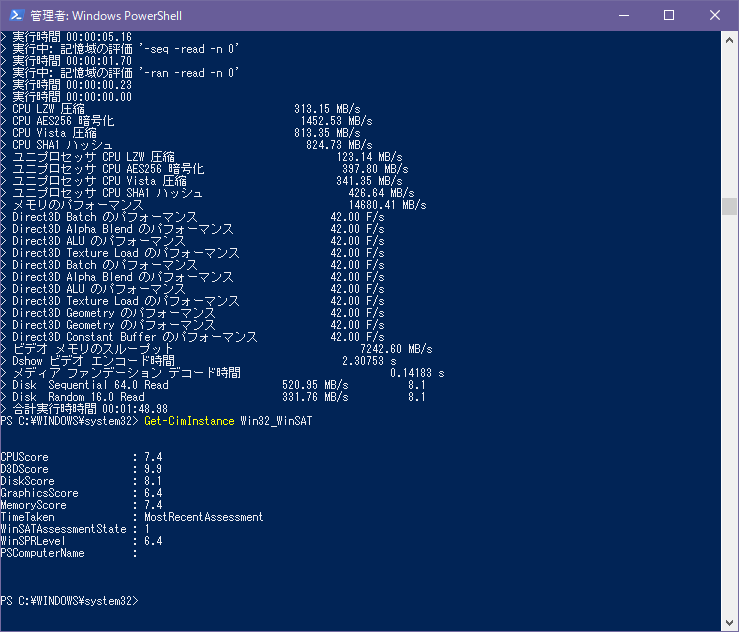
Task: Click the line containing '-seq -read -n 0'
Action: pyautogui.click(x=126, y=49)
